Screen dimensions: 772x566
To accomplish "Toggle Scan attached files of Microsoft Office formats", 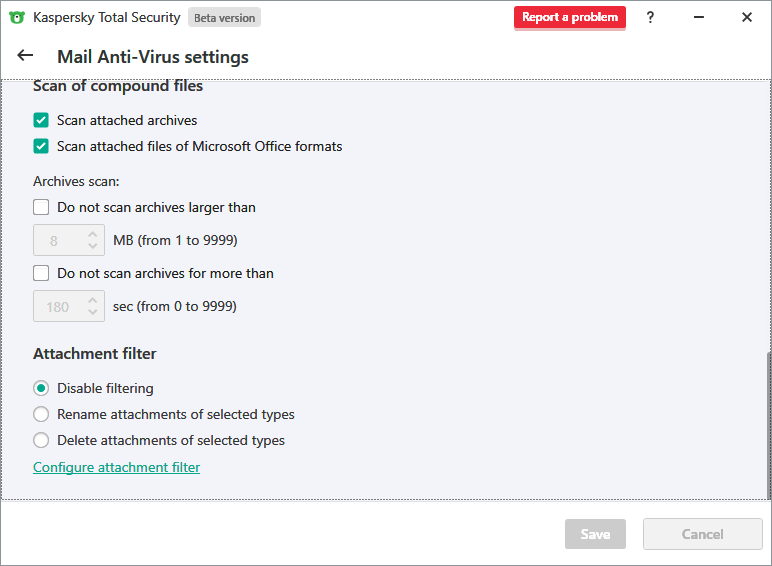I will [41, 146].
